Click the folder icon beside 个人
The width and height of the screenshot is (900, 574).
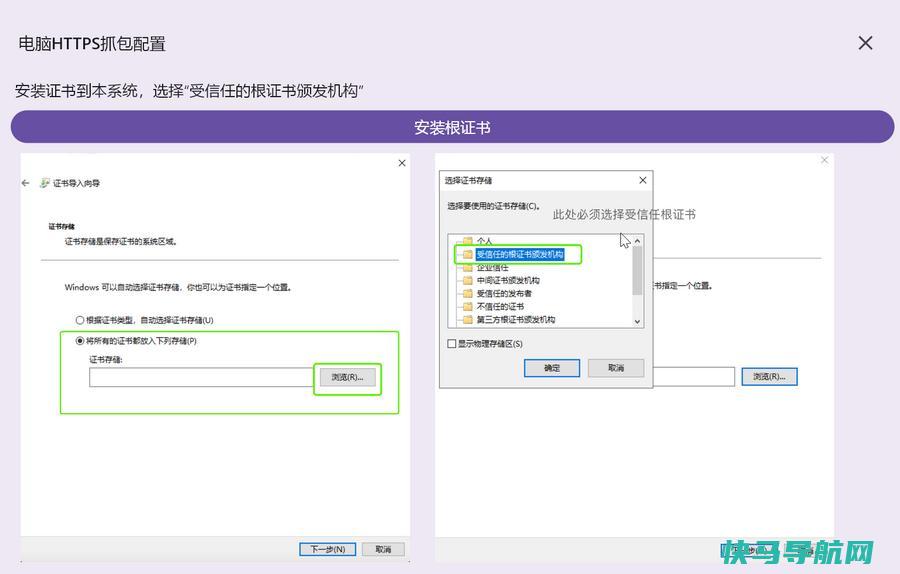tap(468, 241)
